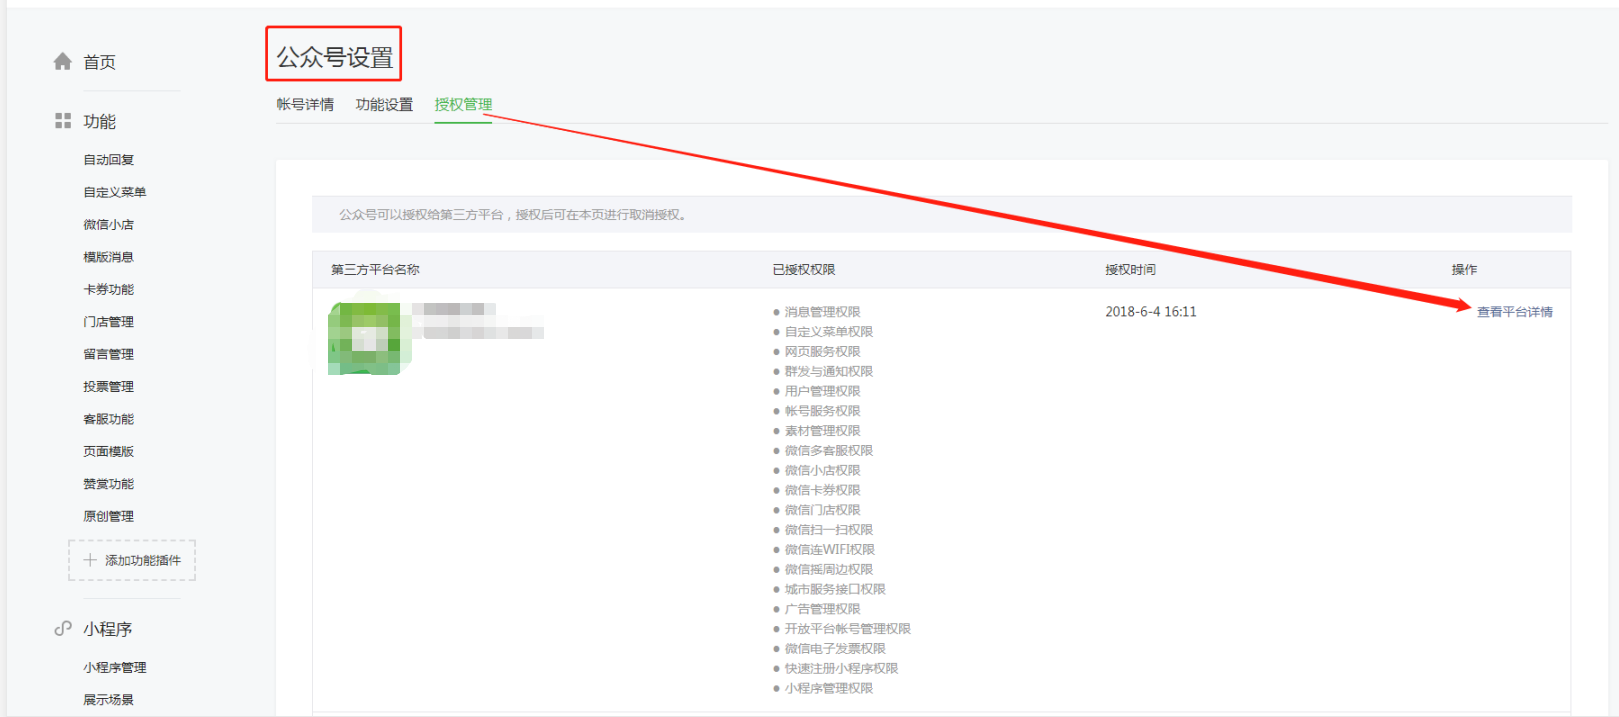Image resolution: width=1619 pixels, height=717 pixels.
Task: Open 自动回复 in the sidebar
Action: pyautogui.click(x=108, y=160)
